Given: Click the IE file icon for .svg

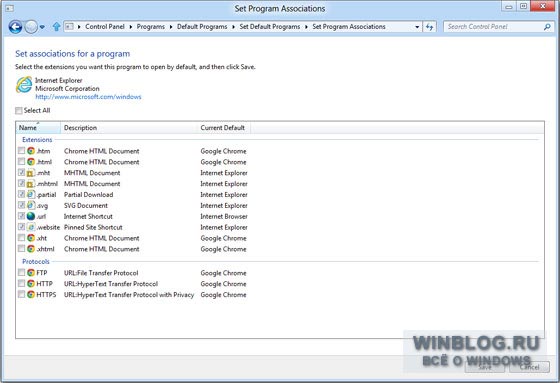Looking at the screenshot, I should coord(31,205).
